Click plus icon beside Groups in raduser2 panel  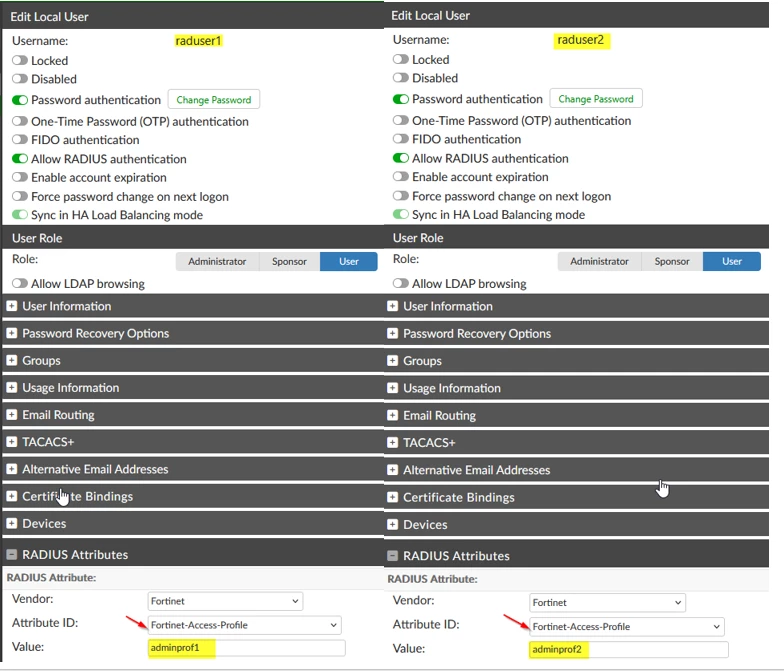tap(393, 360)
